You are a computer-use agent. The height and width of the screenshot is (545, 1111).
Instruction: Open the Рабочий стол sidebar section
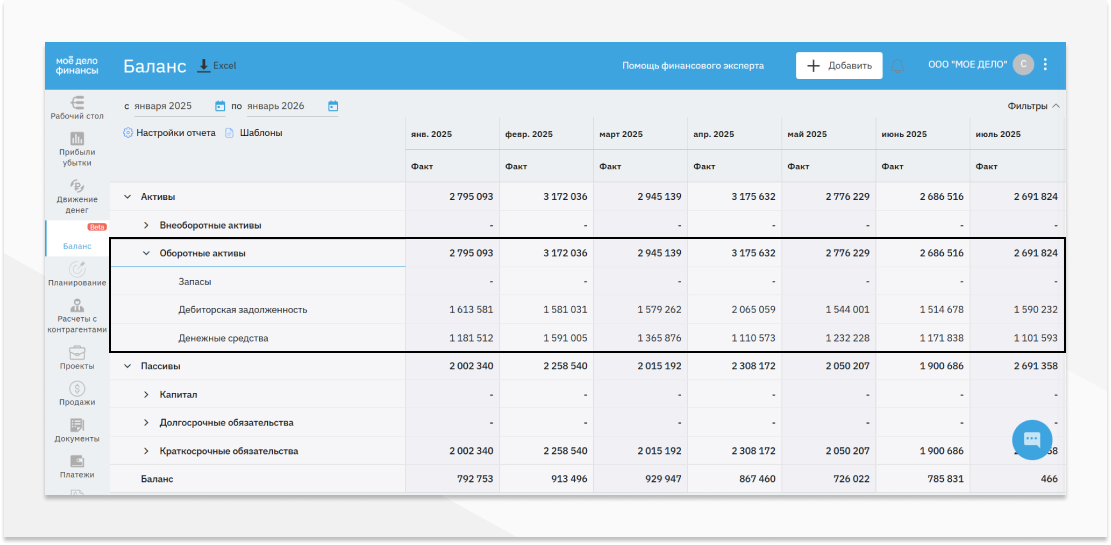pyautogui.click(x=77, y=108)
